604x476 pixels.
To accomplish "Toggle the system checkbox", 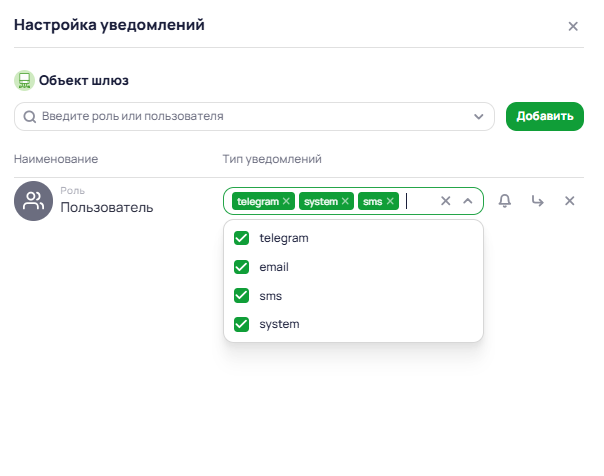I will pyautogui.click(x=241, y=324).
